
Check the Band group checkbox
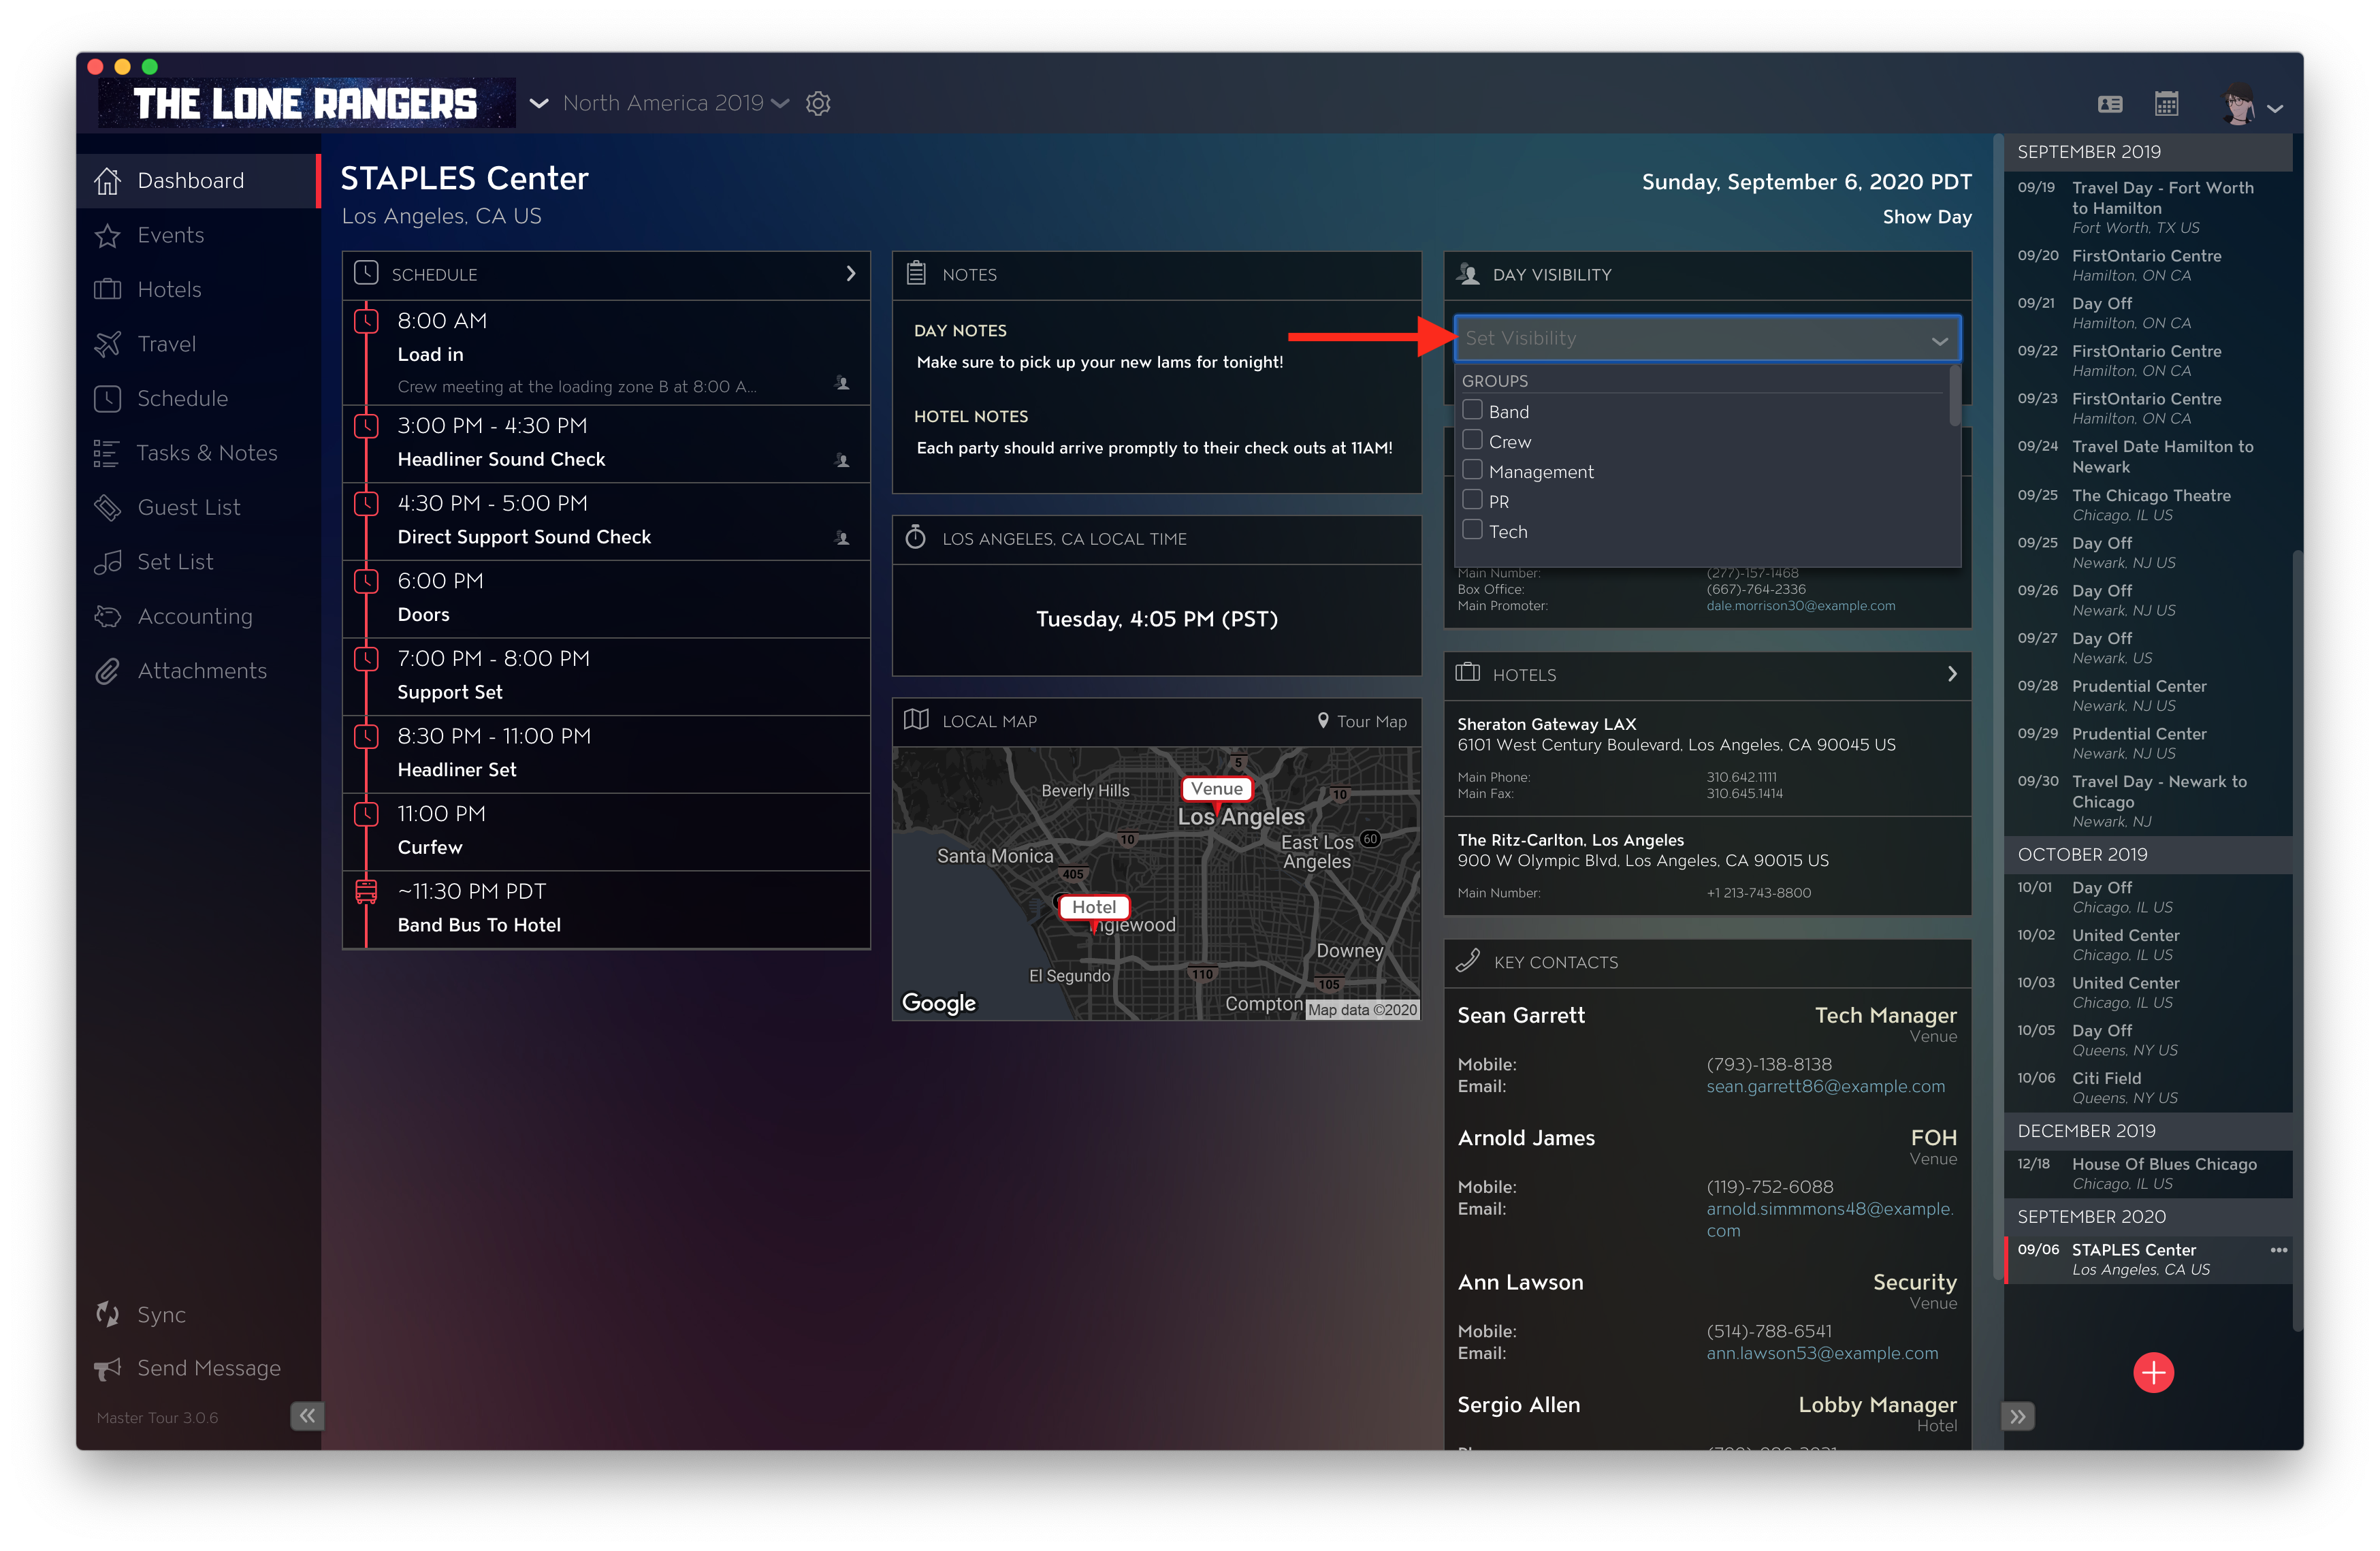pos(1472,410)
